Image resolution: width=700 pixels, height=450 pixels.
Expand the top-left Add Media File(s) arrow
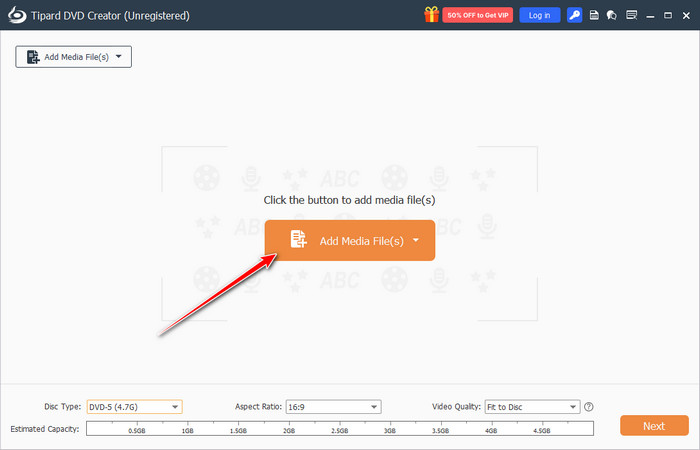[x=119, y=57]
